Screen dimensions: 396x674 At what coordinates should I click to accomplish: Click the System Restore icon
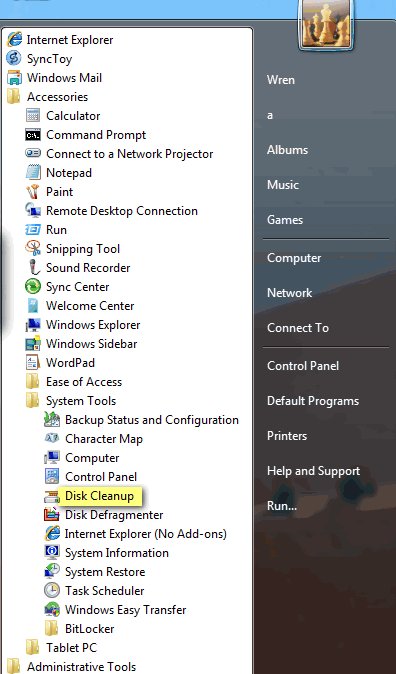[52, 571]
